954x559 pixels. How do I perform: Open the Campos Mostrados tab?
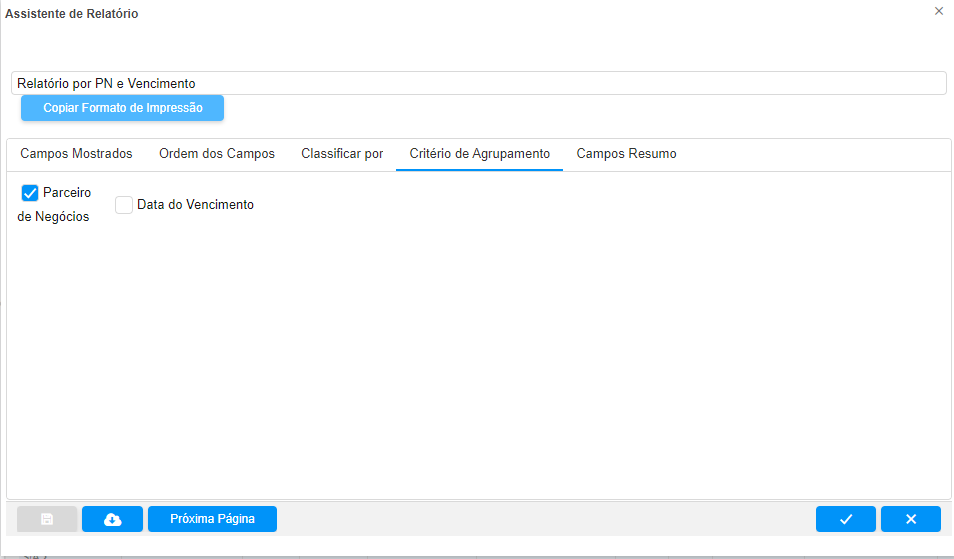pos(76,154)
